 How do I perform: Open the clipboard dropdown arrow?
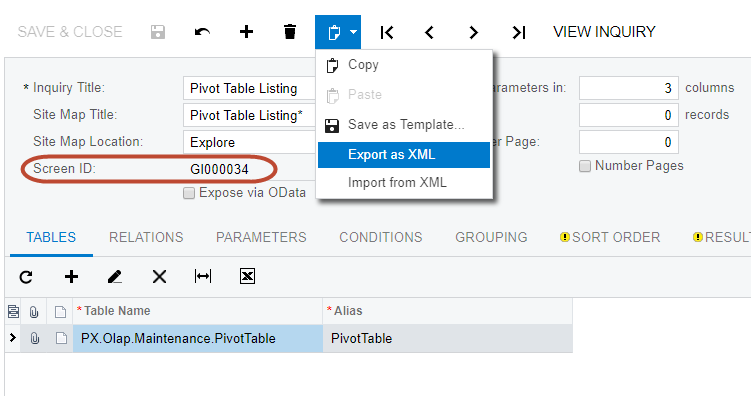(353, 32)
